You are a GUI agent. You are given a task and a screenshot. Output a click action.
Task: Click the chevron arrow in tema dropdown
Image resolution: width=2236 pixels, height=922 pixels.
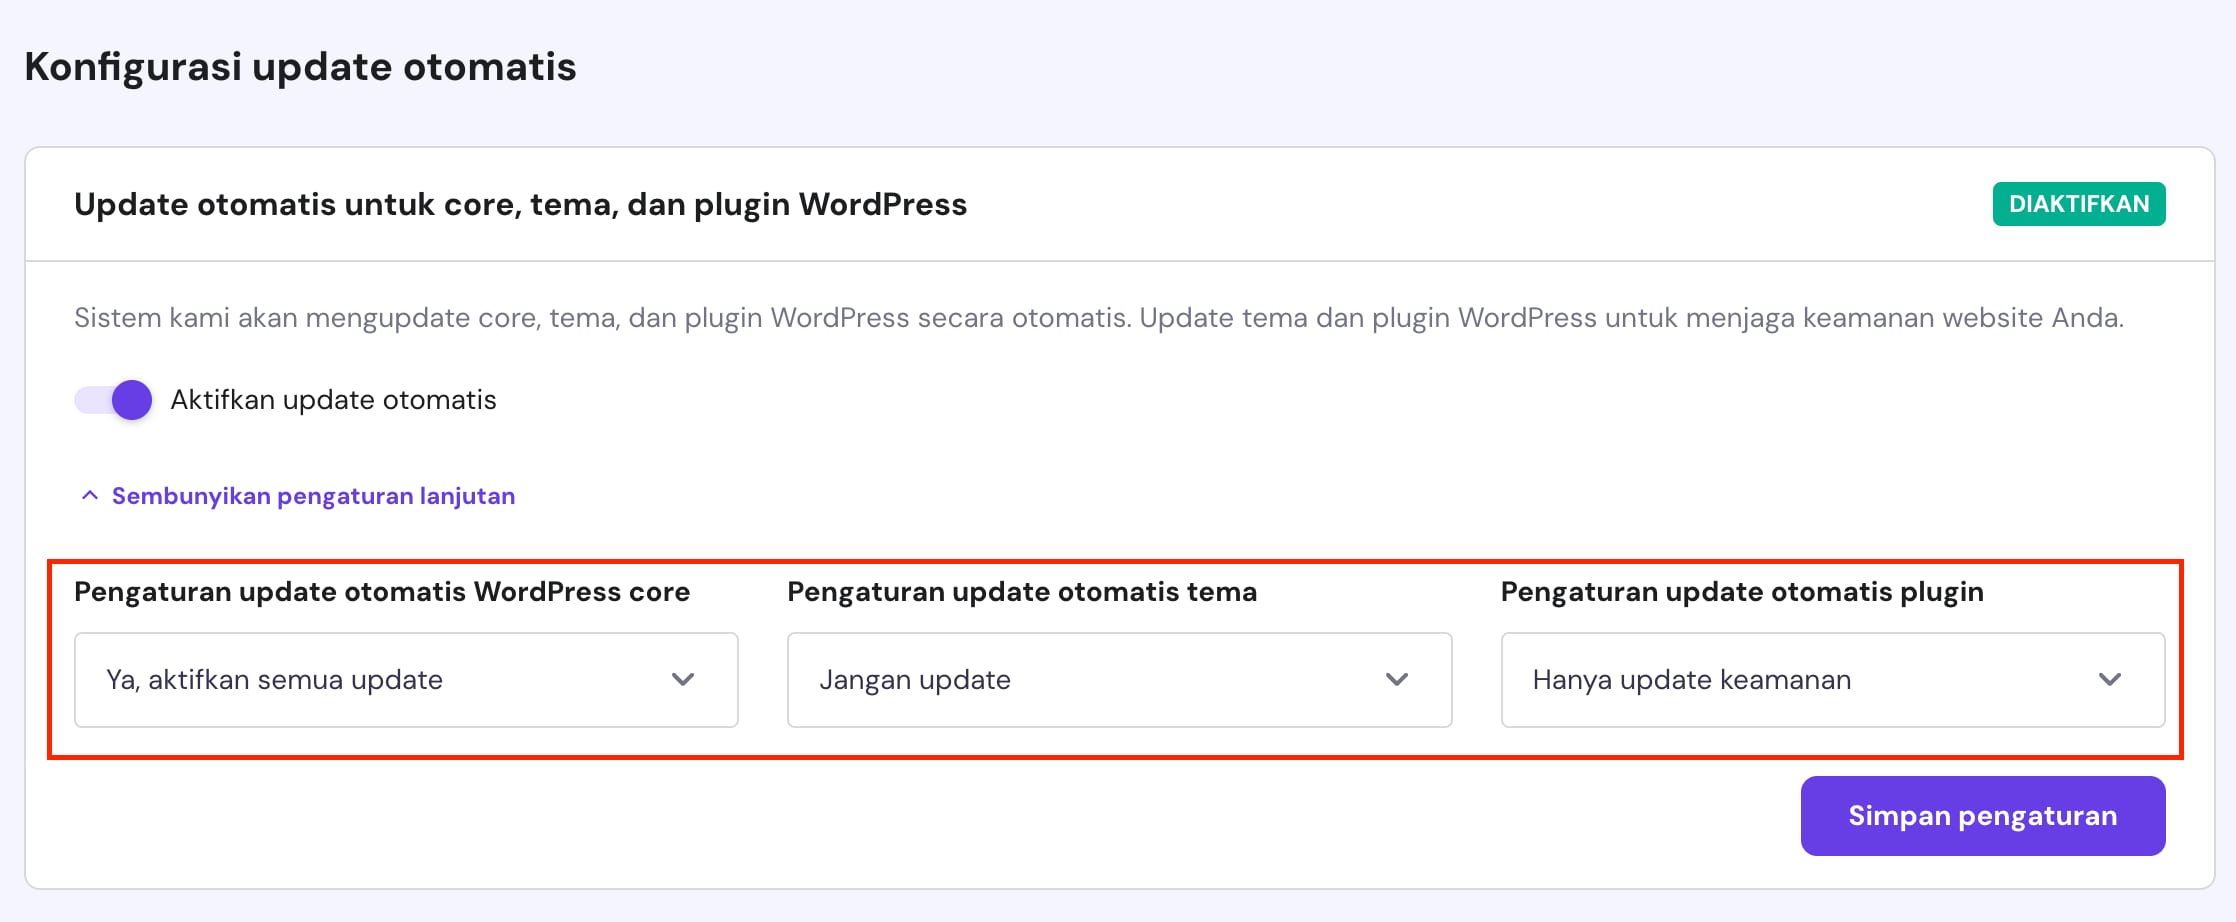[x=1397, y=680]
